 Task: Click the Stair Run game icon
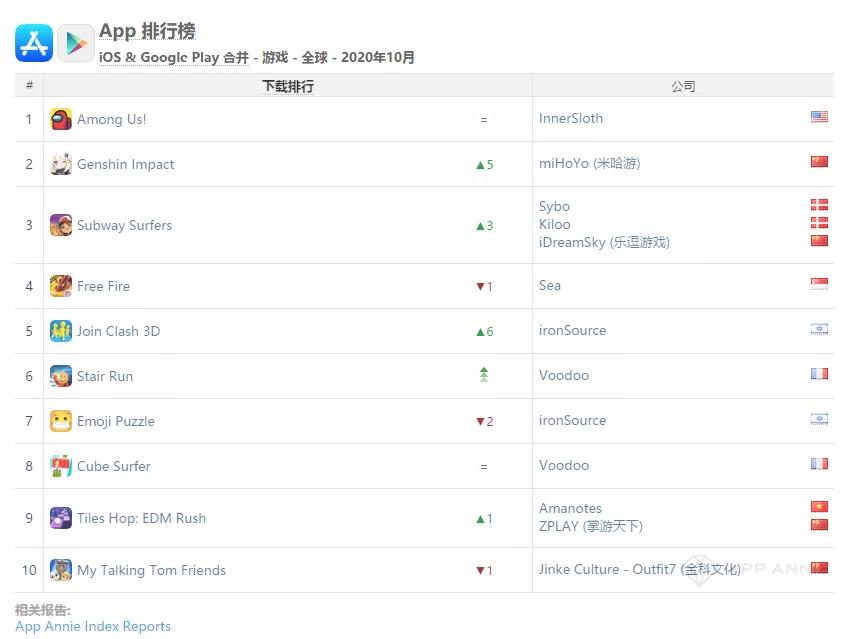[x=61, y=376]
